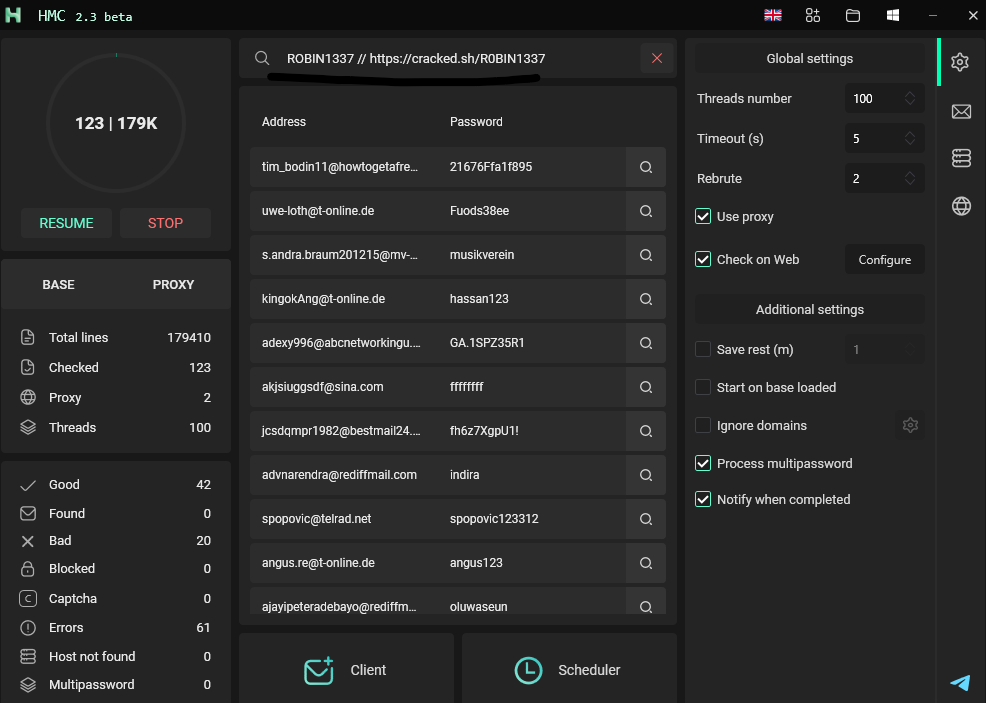The height and width of the screenshot is (703, 986).
Task: Click the folder icon in title bar
Action: 853,15
